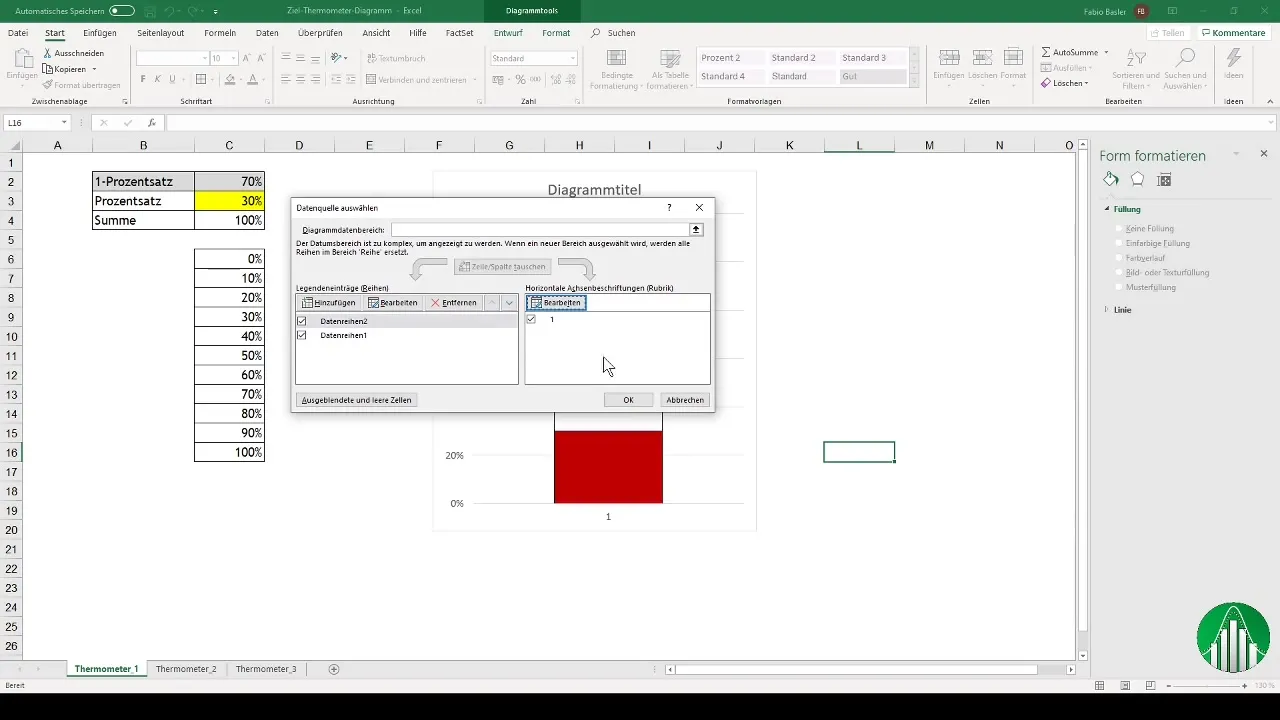
Task: Click the fill color bucket icon
Action: pos(230,79)
